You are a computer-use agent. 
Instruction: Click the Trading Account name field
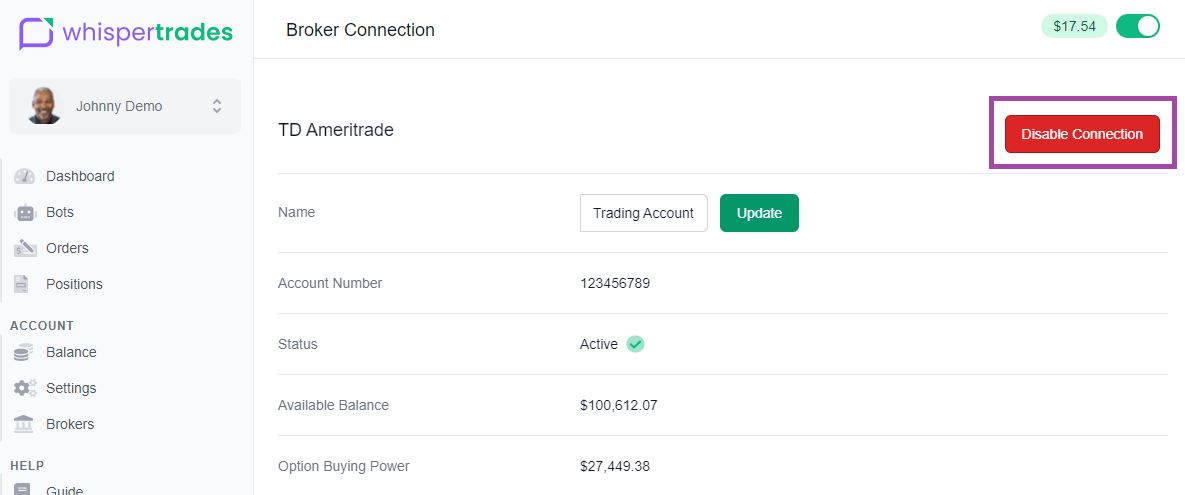[x=644, y=213]
